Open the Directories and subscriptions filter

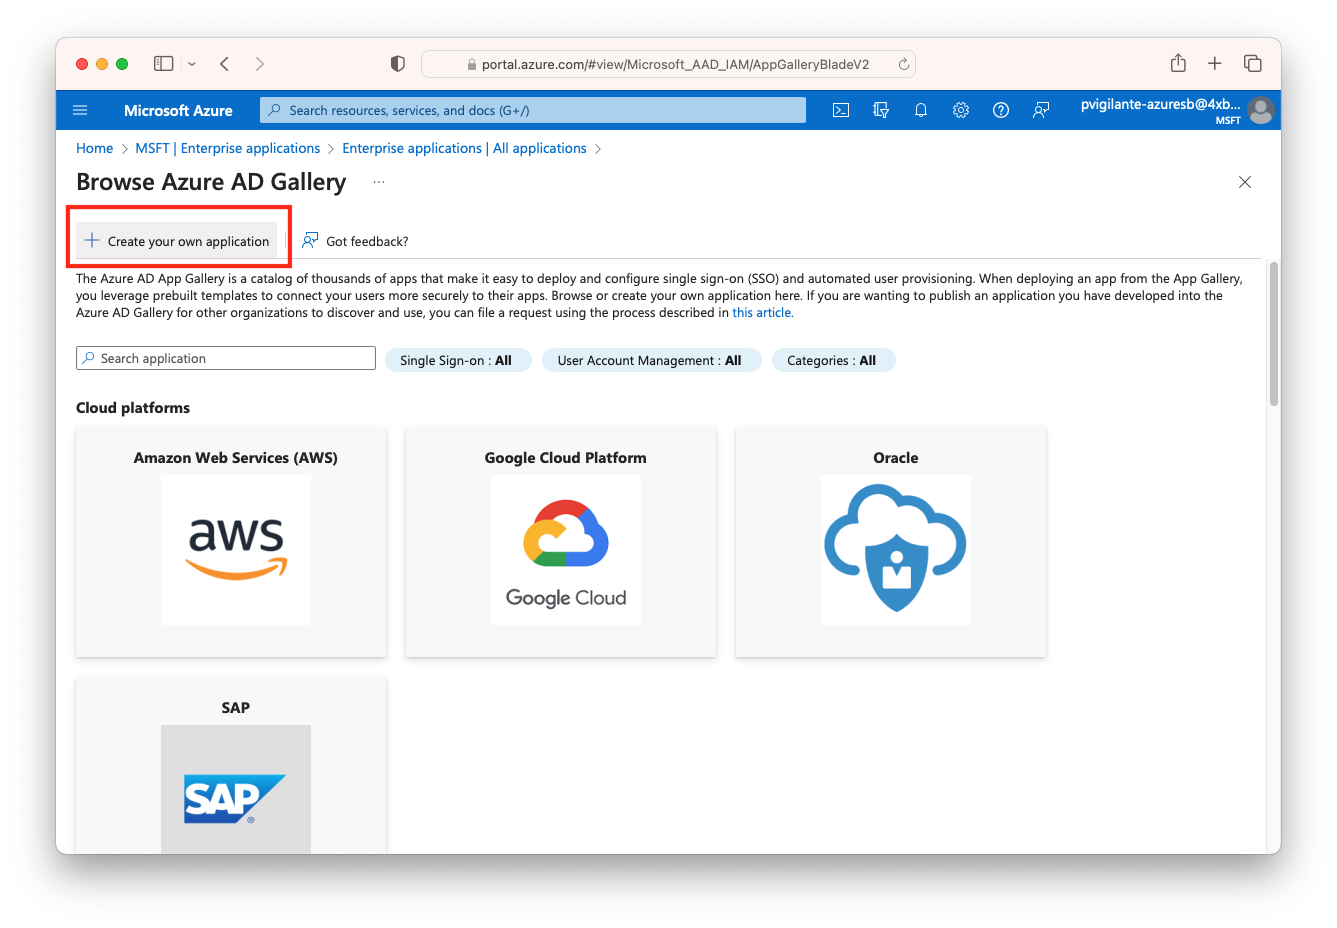(880, 110)
